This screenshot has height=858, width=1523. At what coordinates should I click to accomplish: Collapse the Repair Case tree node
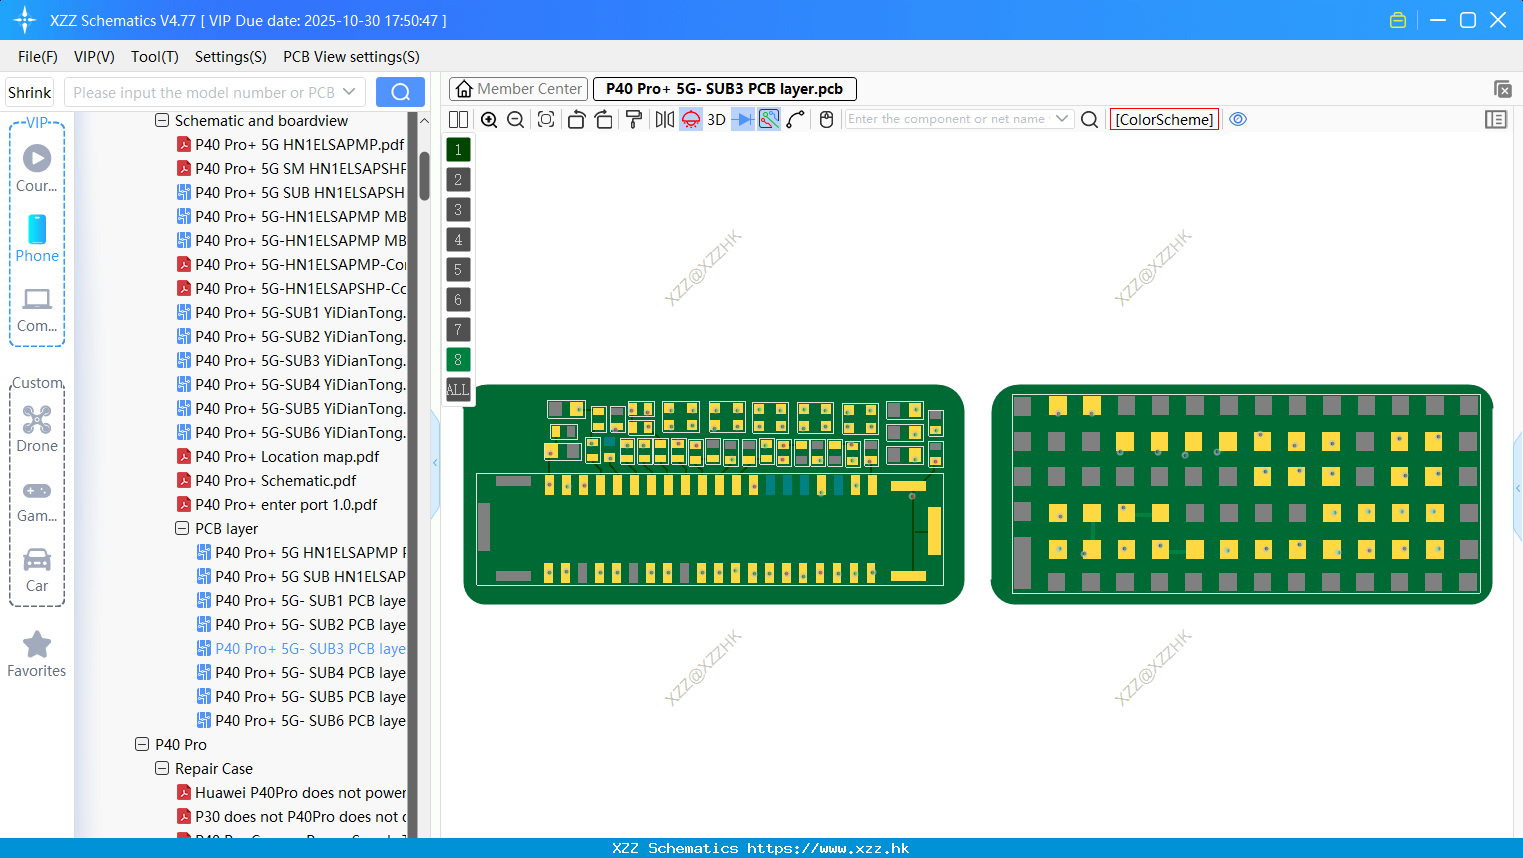tap(162, 769)
